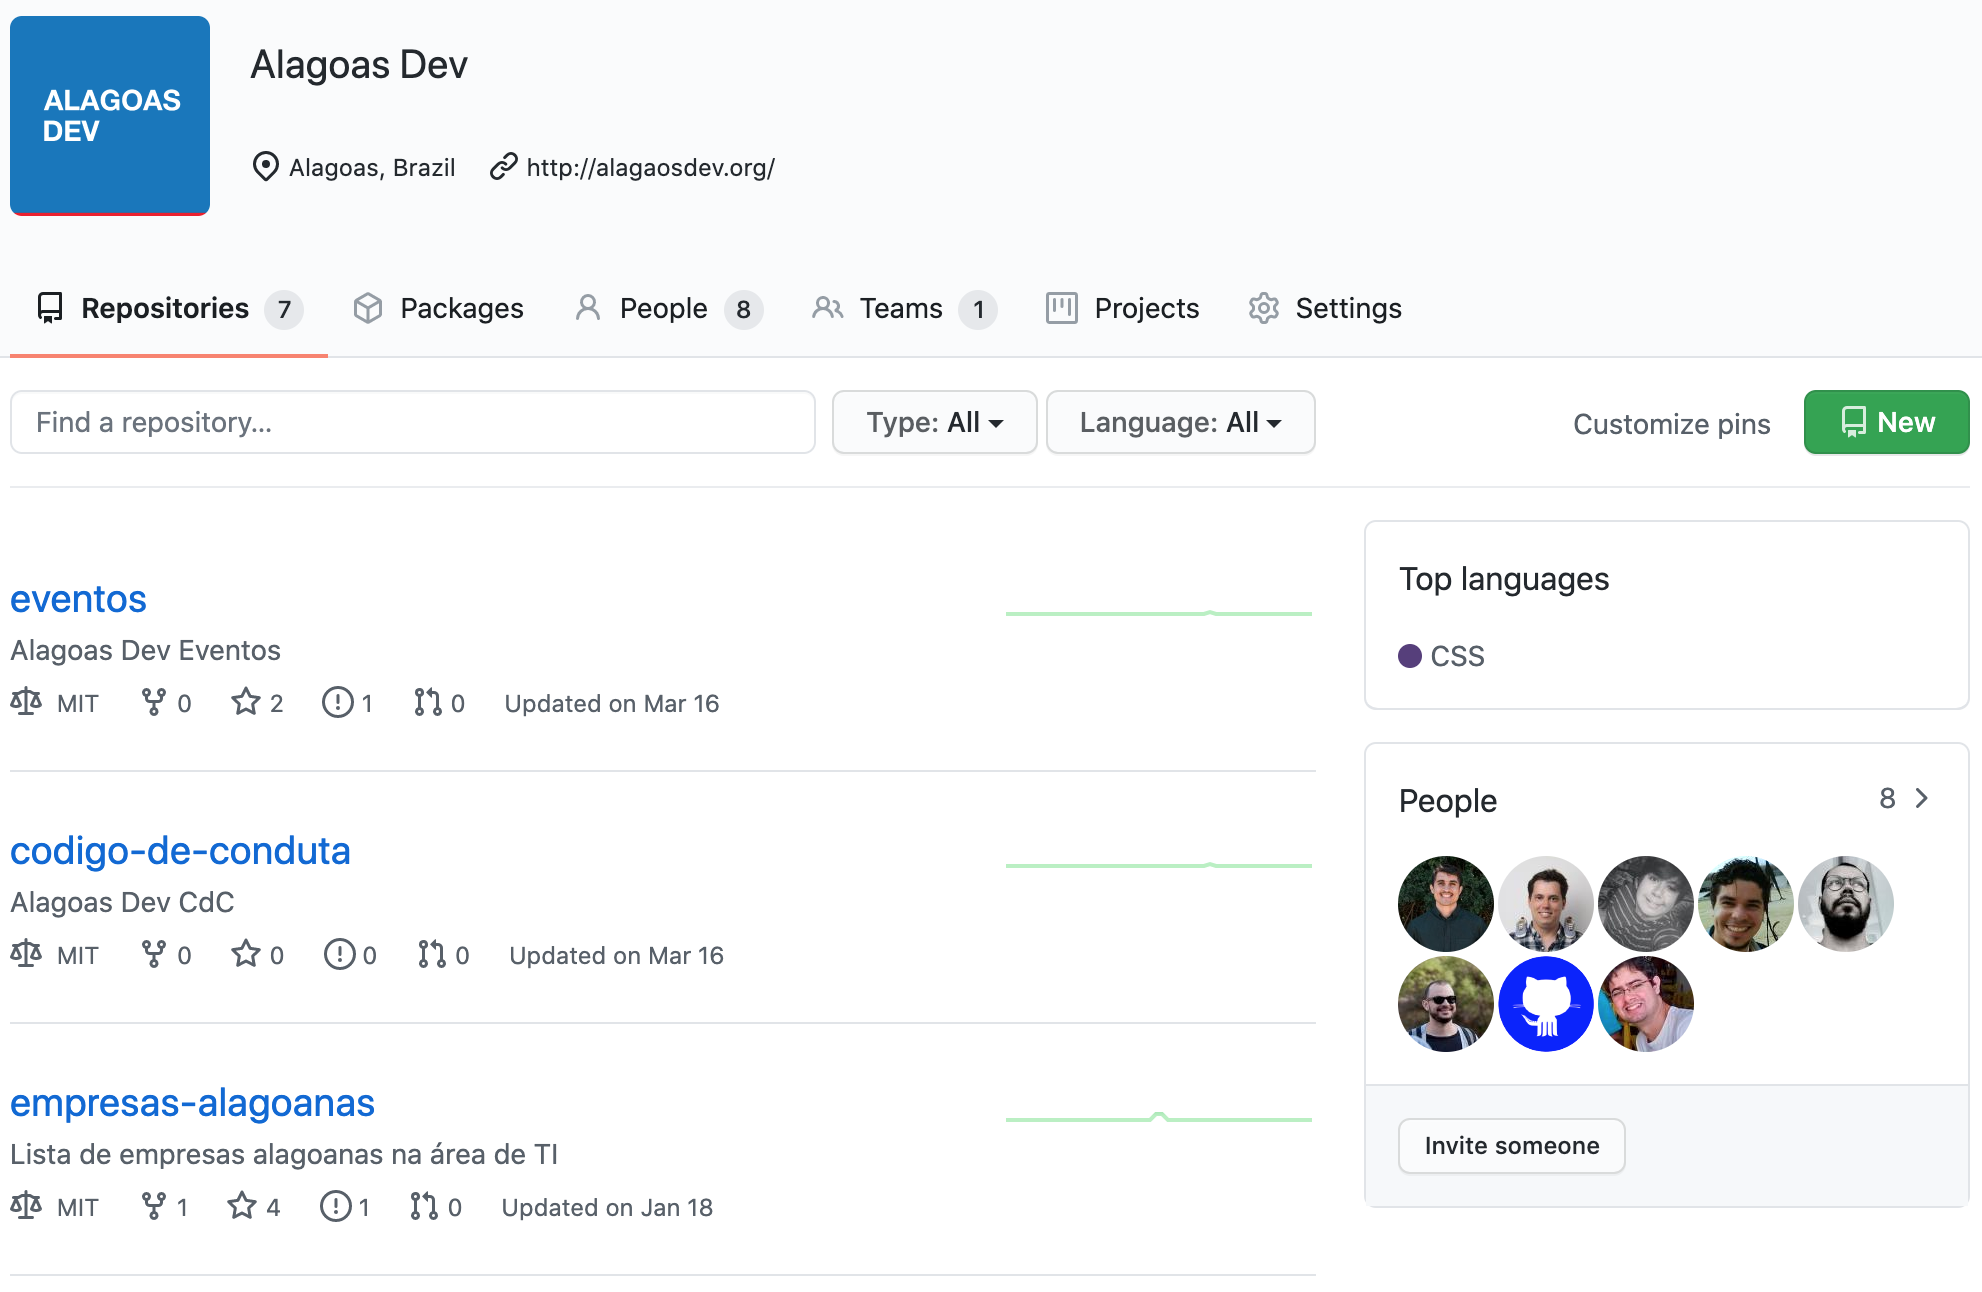Screen dimensions: 1982x1292
Task: Open the member avatar wearing sunglasses
Action: [x=1446, y=1004]
